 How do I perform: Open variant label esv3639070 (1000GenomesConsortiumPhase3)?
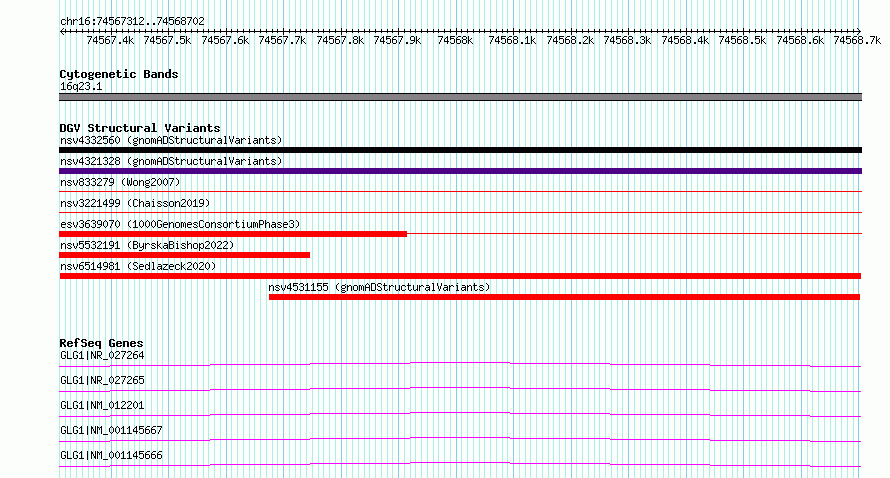click(180, 224)
